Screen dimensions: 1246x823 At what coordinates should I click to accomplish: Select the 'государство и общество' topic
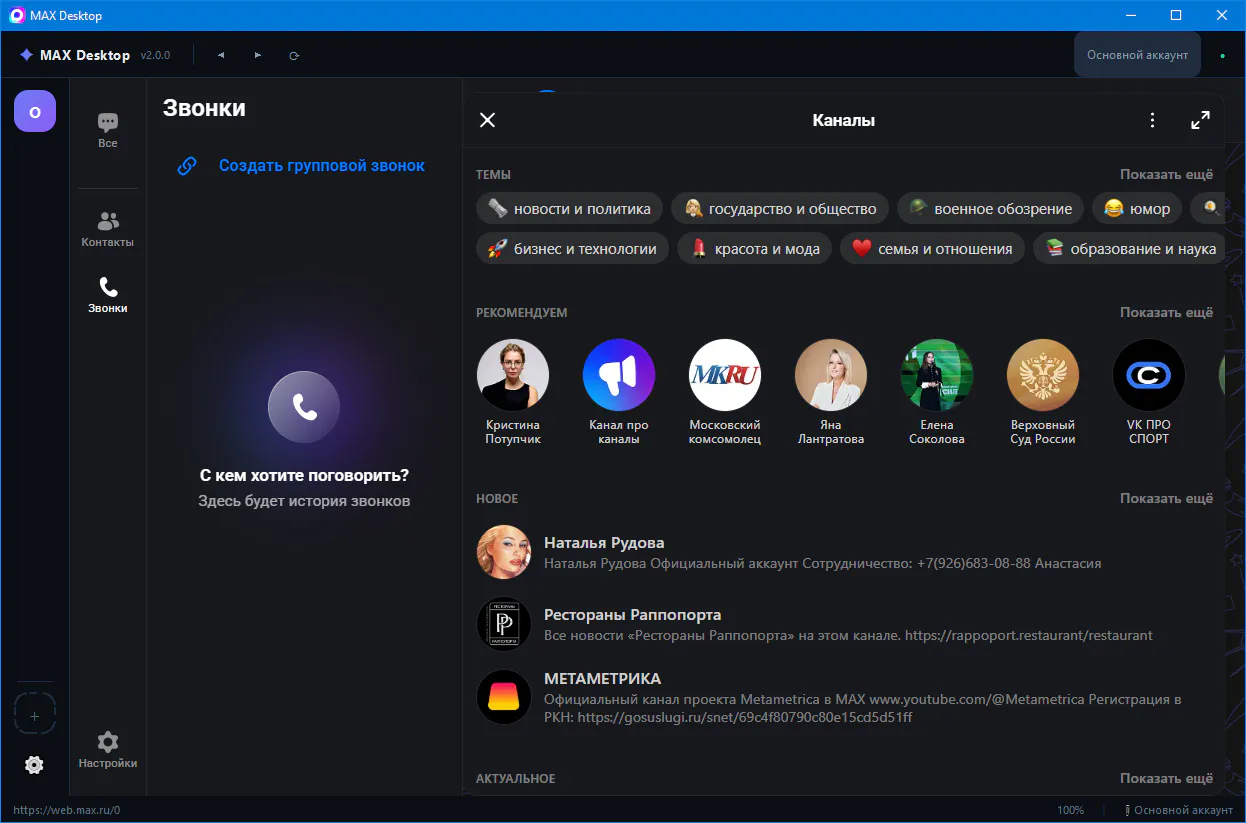[780, 209]
